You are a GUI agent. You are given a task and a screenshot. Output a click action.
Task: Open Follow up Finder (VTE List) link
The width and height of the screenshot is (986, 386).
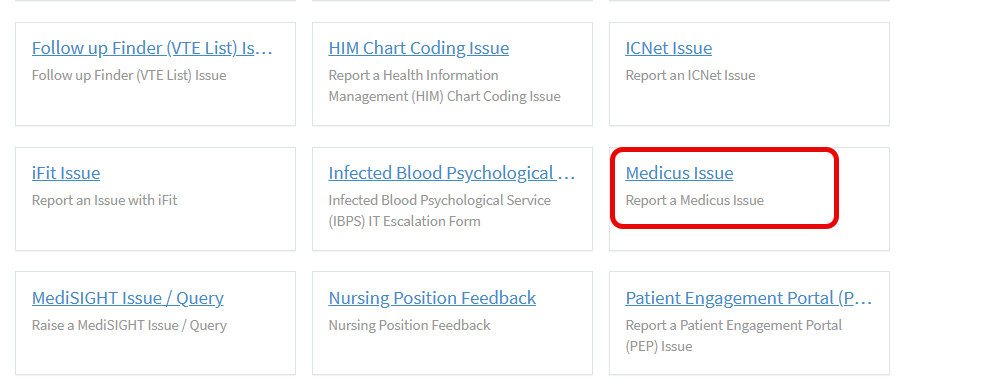pos(152,48)
